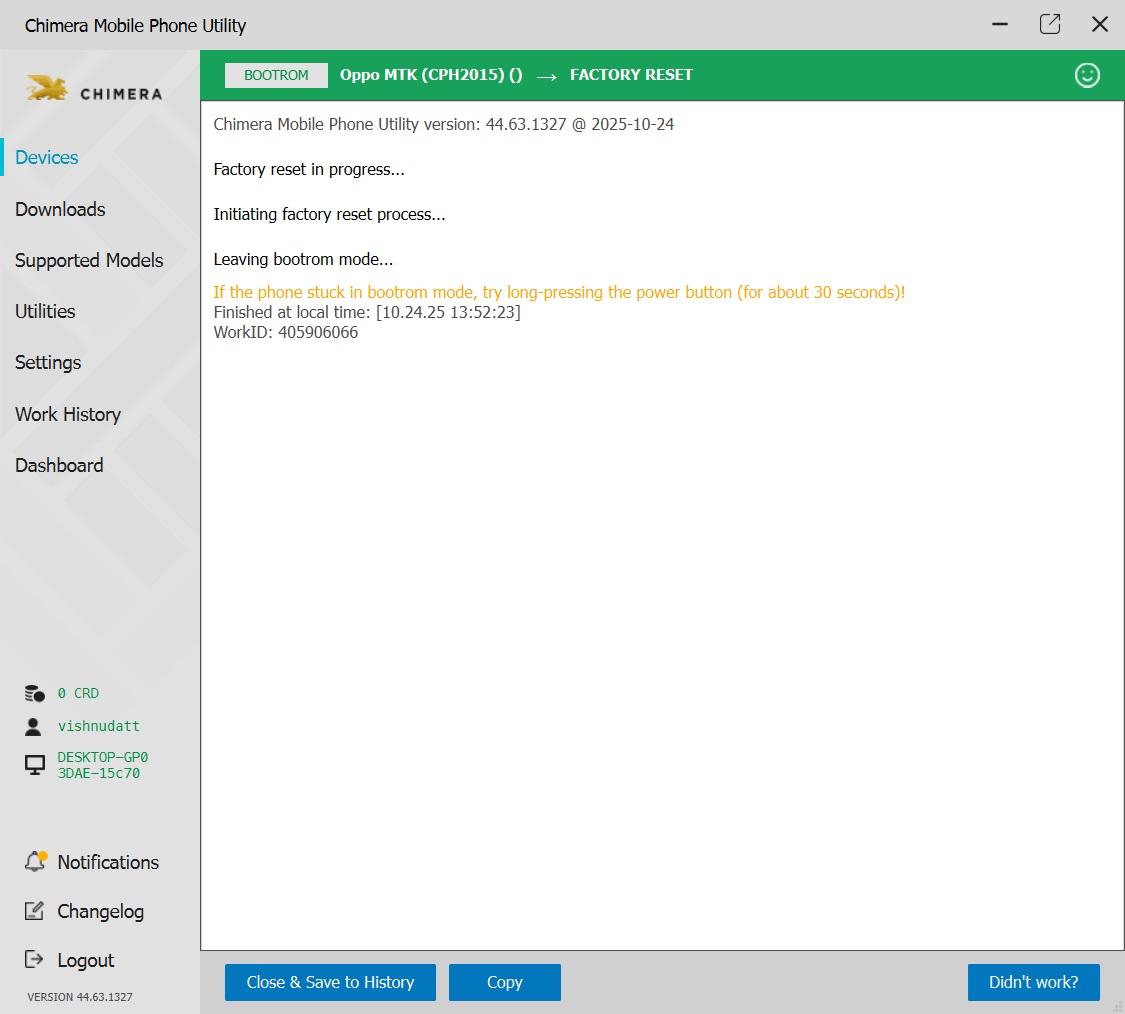
Task: Open the Devices section
Action: 47,157
